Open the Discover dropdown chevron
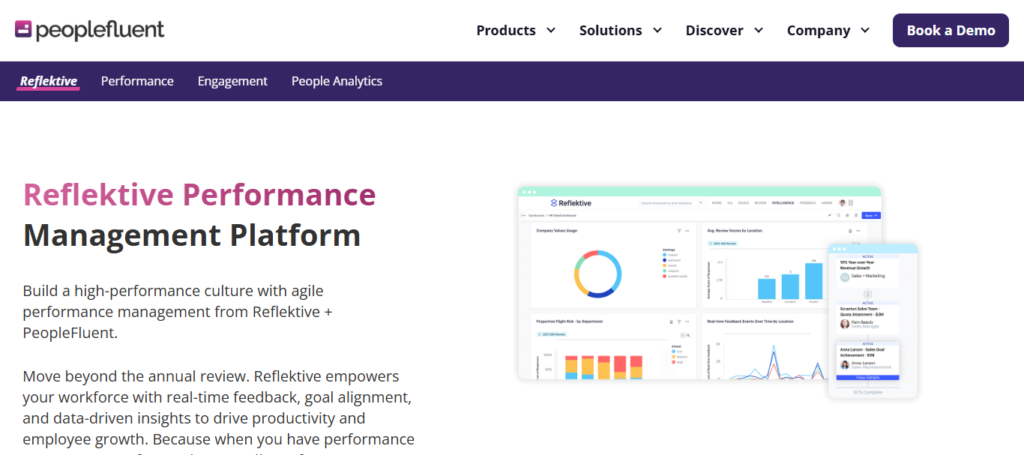1024x455 pixels. (x=759, y=31)
